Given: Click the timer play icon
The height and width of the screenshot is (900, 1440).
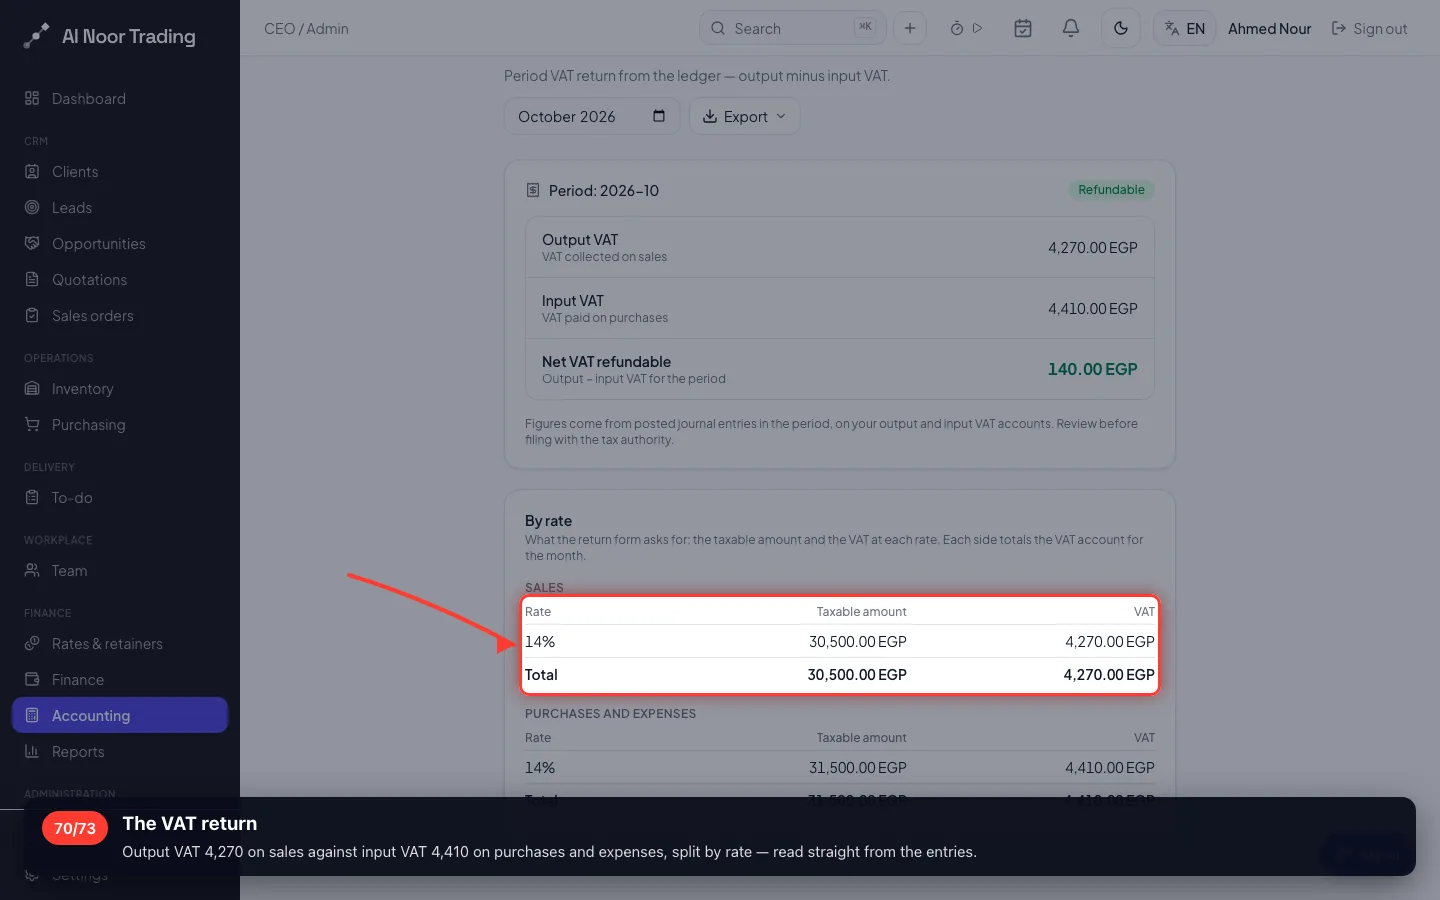Looking at the screenshot, I should point(978,28).
